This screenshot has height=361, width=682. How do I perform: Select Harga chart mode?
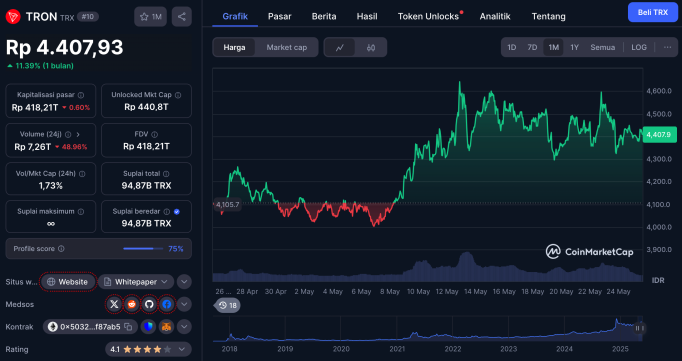coord(234,47)
